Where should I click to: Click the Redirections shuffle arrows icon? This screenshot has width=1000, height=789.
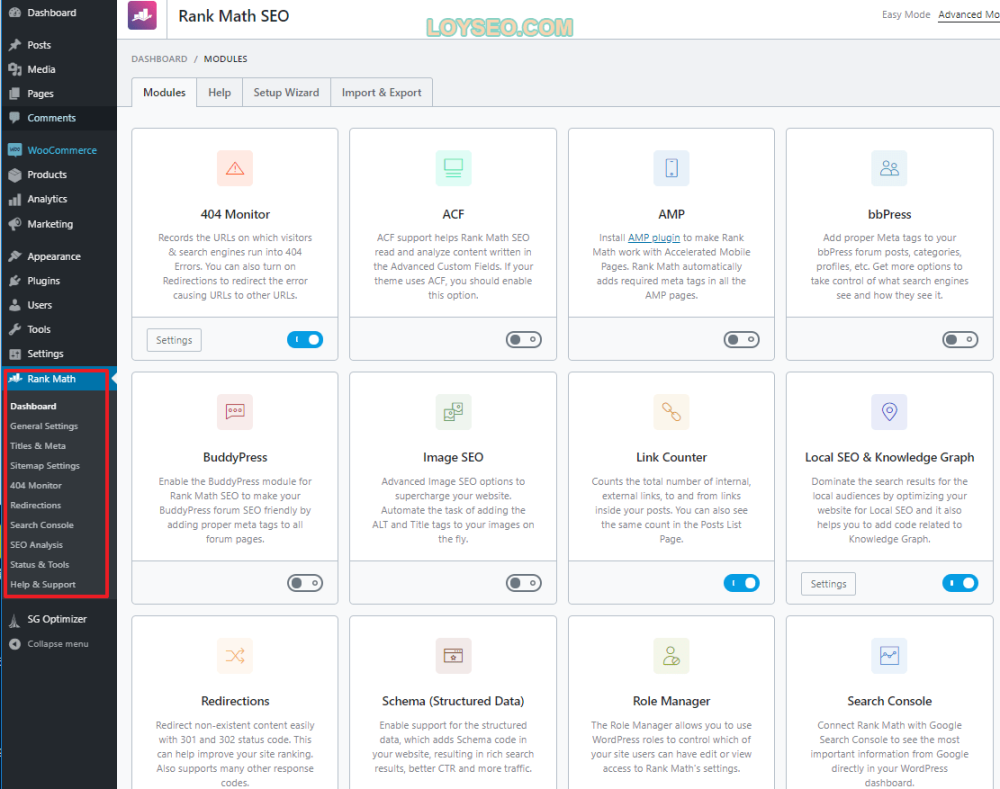click(235, 656)
